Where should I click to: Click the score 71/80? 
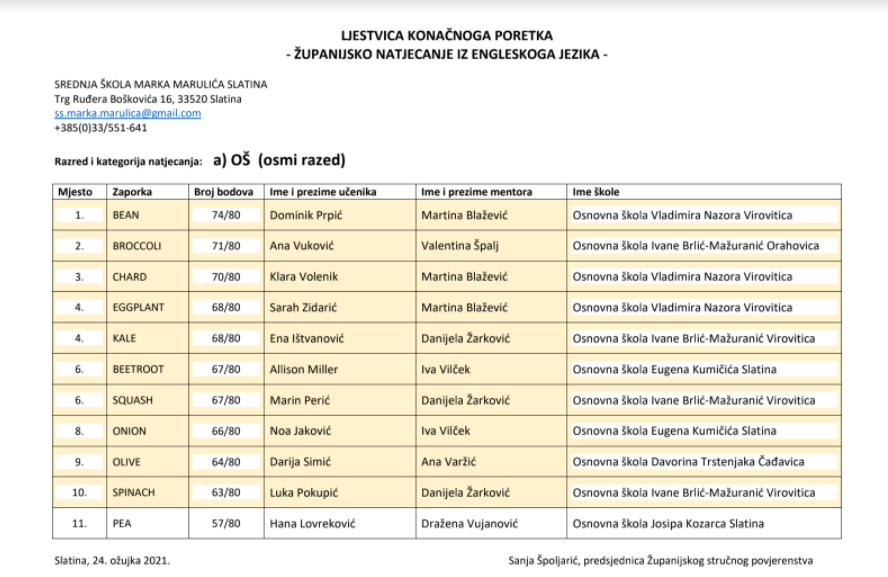(x=226, y=246)
